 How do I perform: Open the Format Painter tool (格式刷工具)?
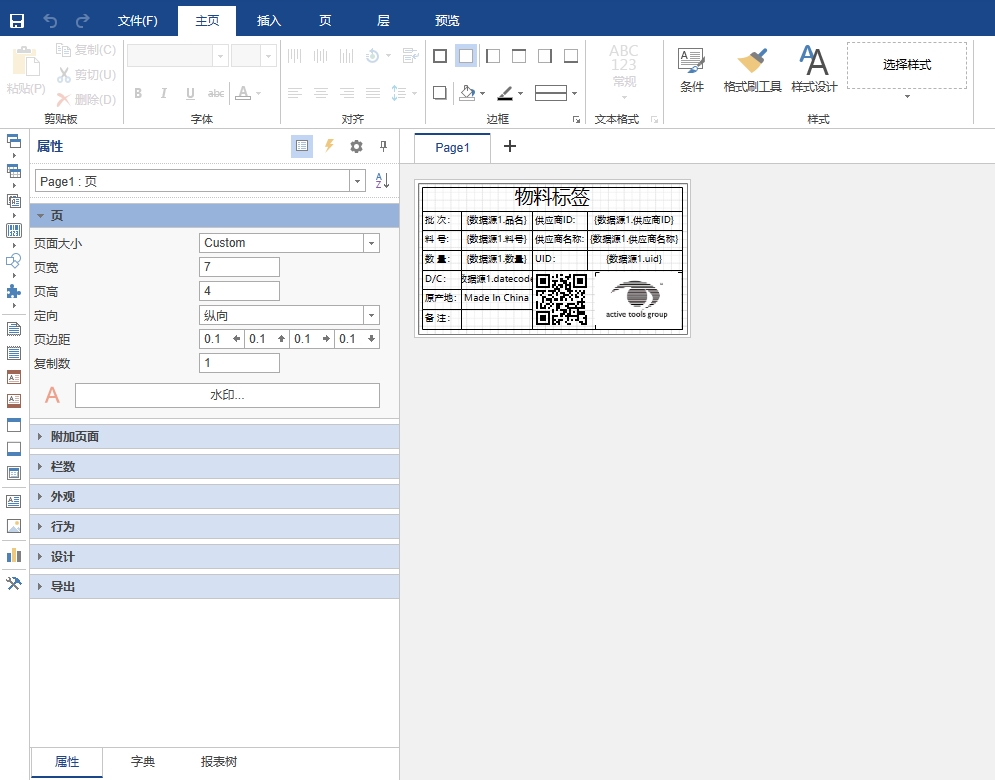pos(752,69)
